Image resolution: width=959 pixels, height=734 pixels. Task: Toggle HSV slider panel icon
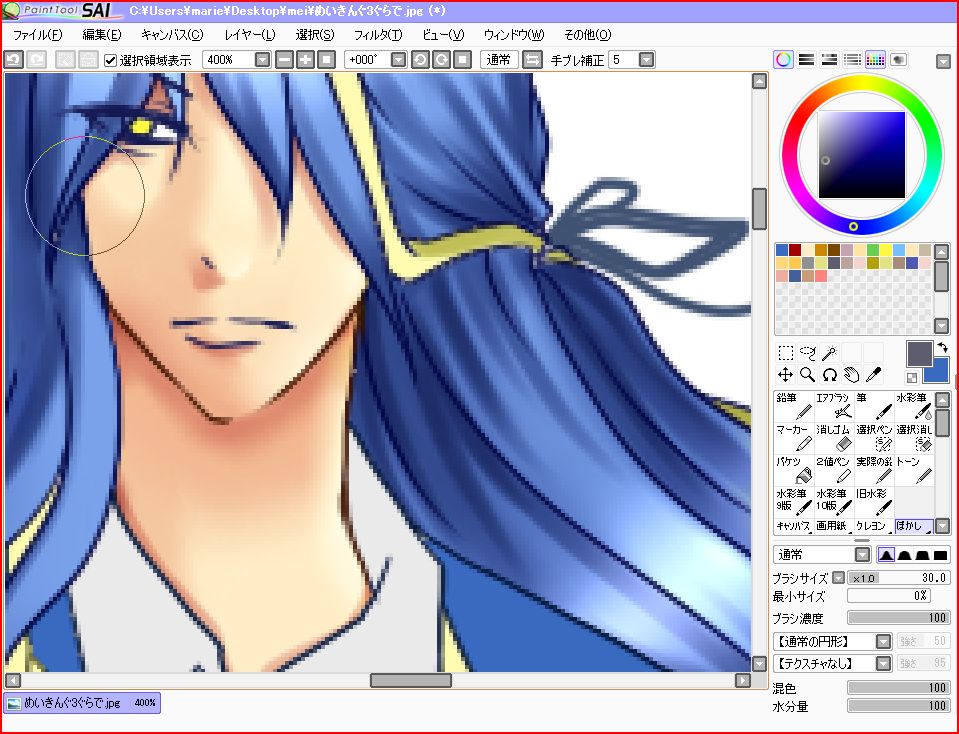tap(829, 60)
